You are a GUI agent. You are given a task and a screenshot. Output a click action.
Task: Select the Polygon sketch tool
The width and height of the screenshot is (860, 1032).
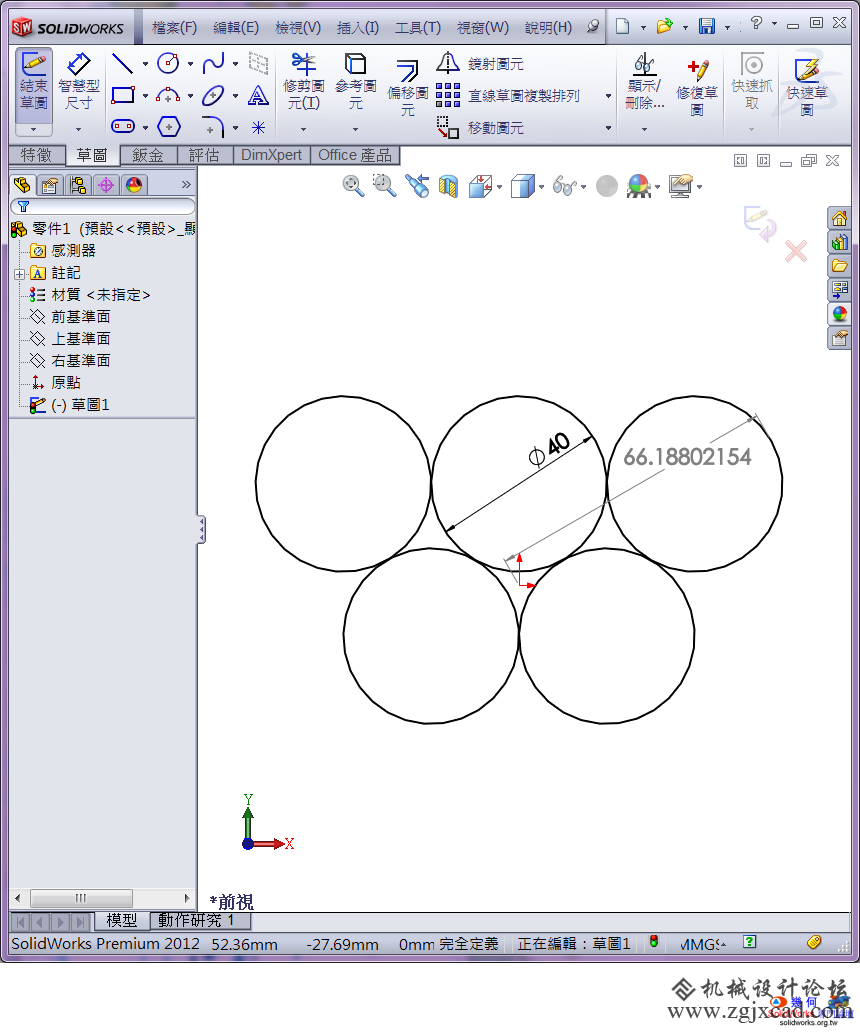(x=168, y=126)
